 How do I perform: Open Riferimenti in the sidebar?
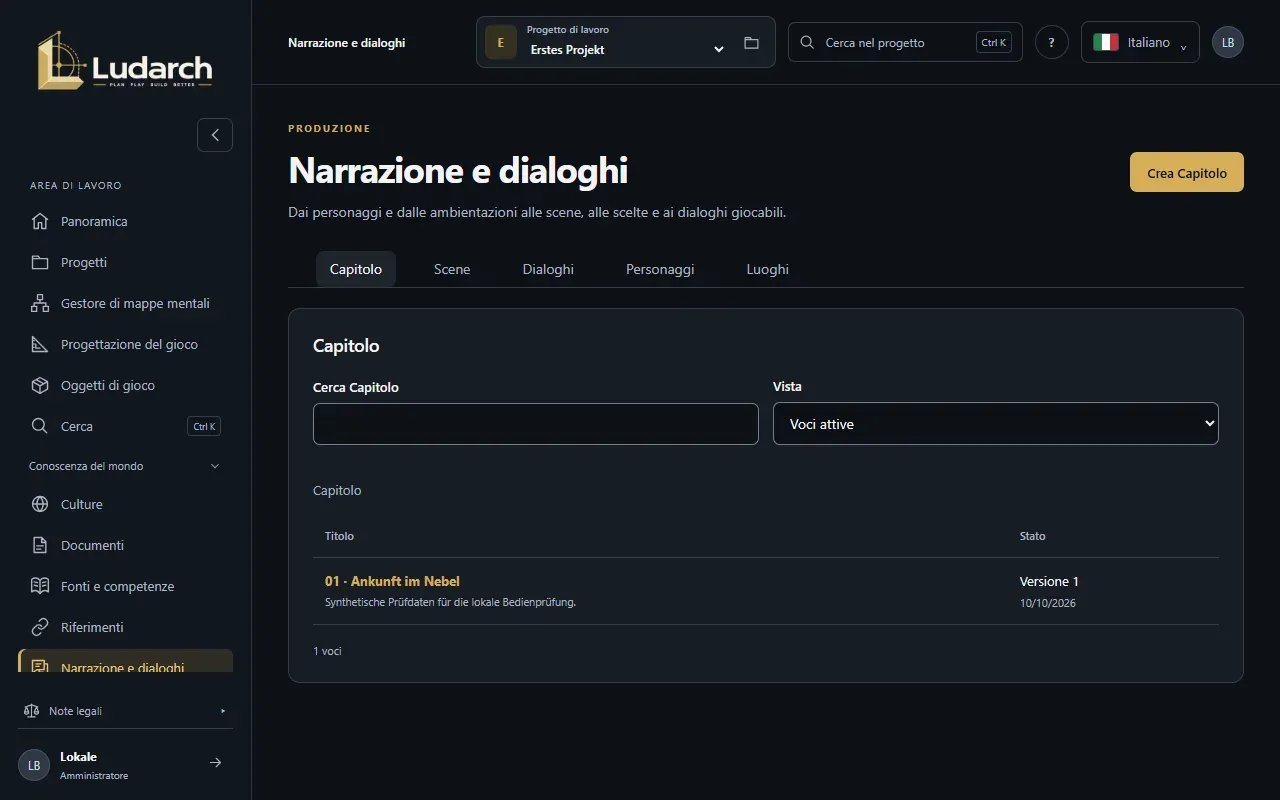click(126, 627)
